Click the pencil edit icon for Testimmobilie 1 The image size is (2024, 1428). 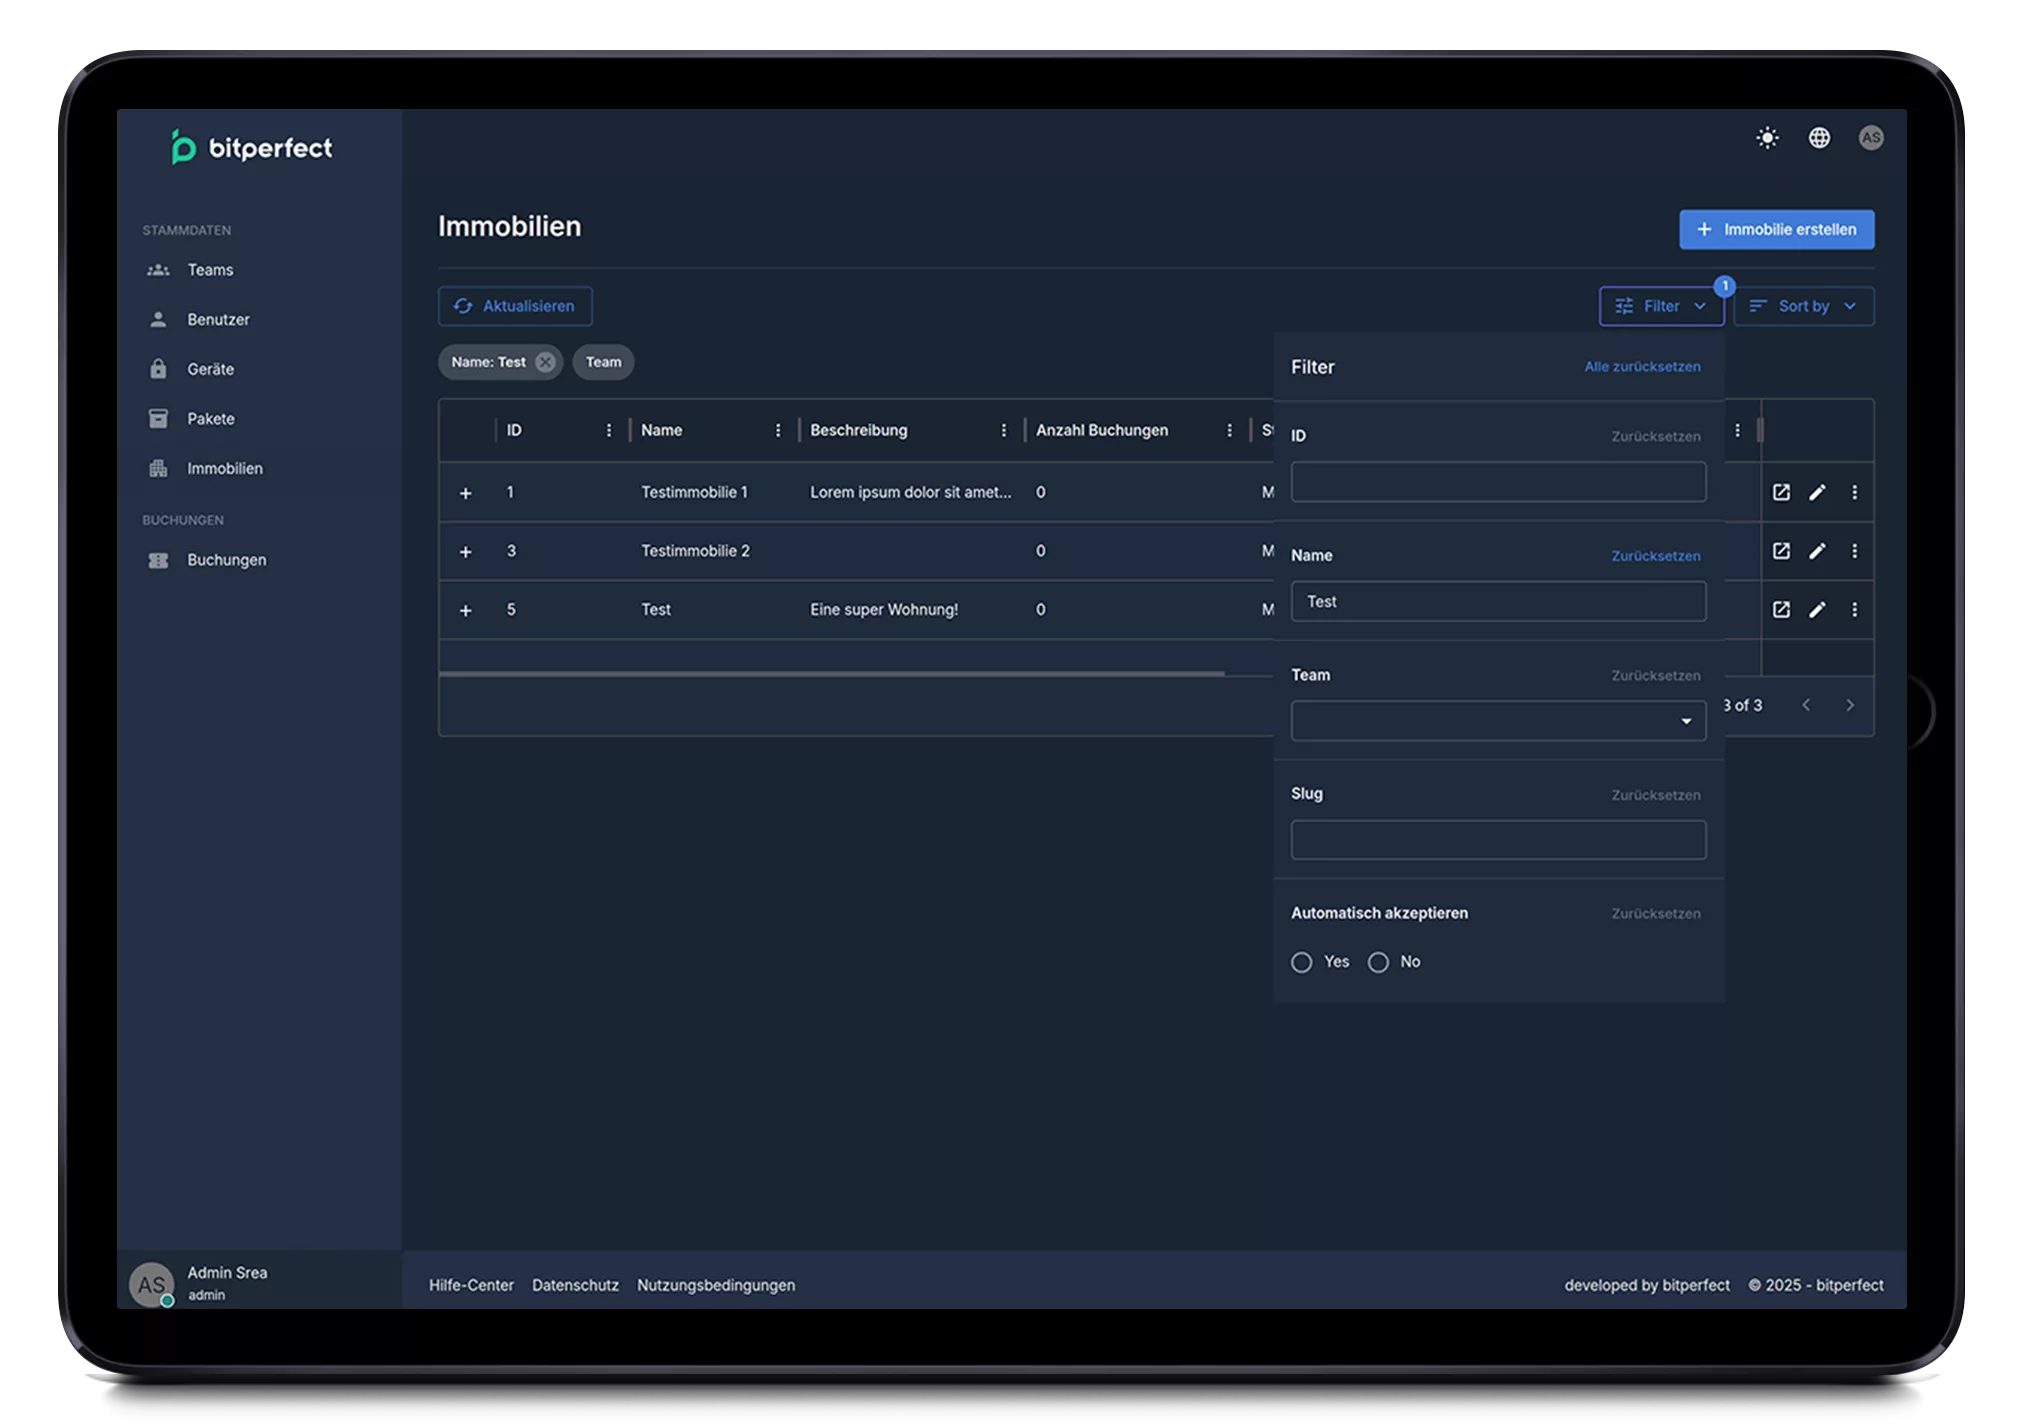point(1817,492)
